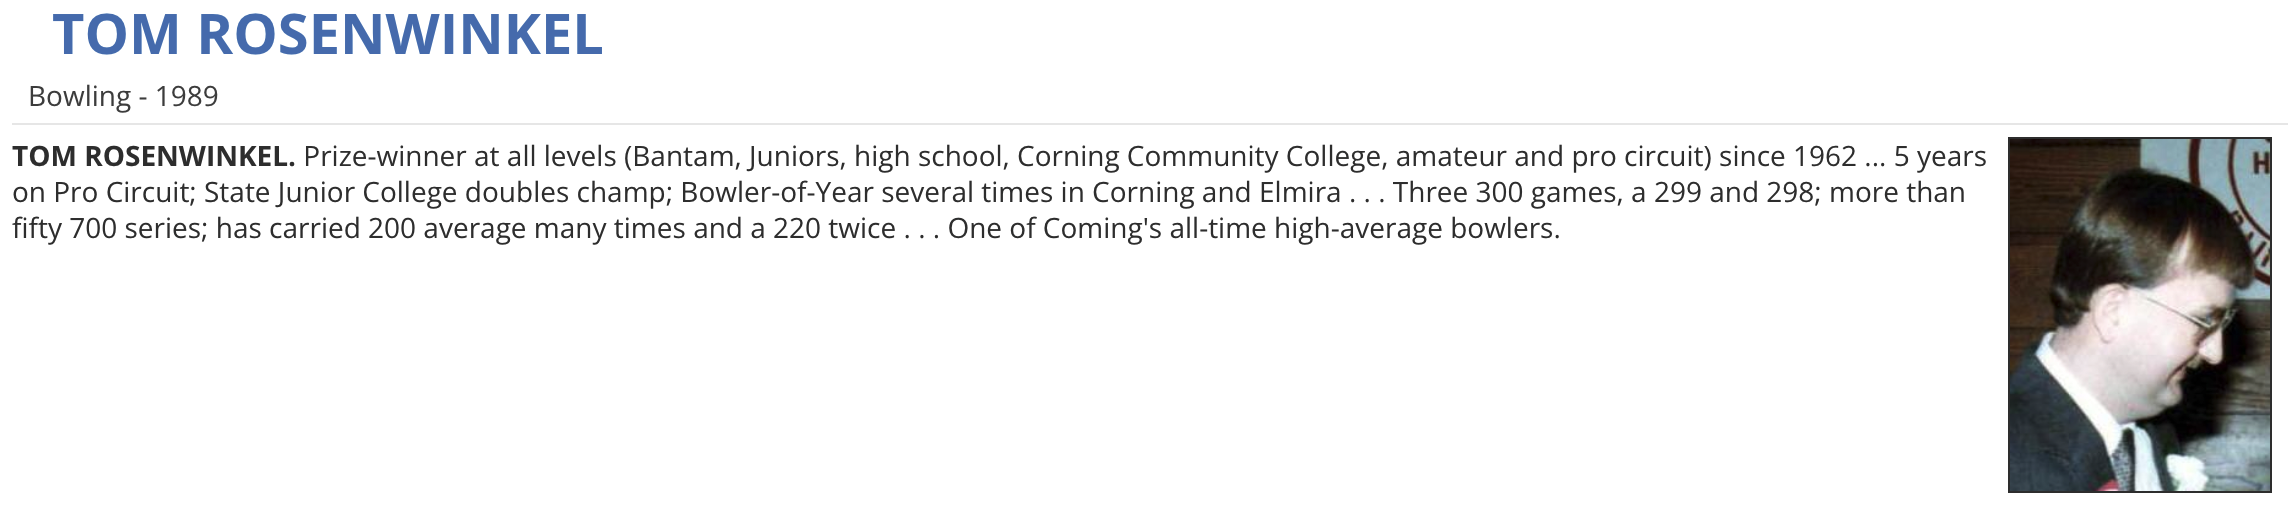The image size is (2288, 512).
Task: Click the 'Bowling - 1989' subtitle
Action: pos(123,96)
